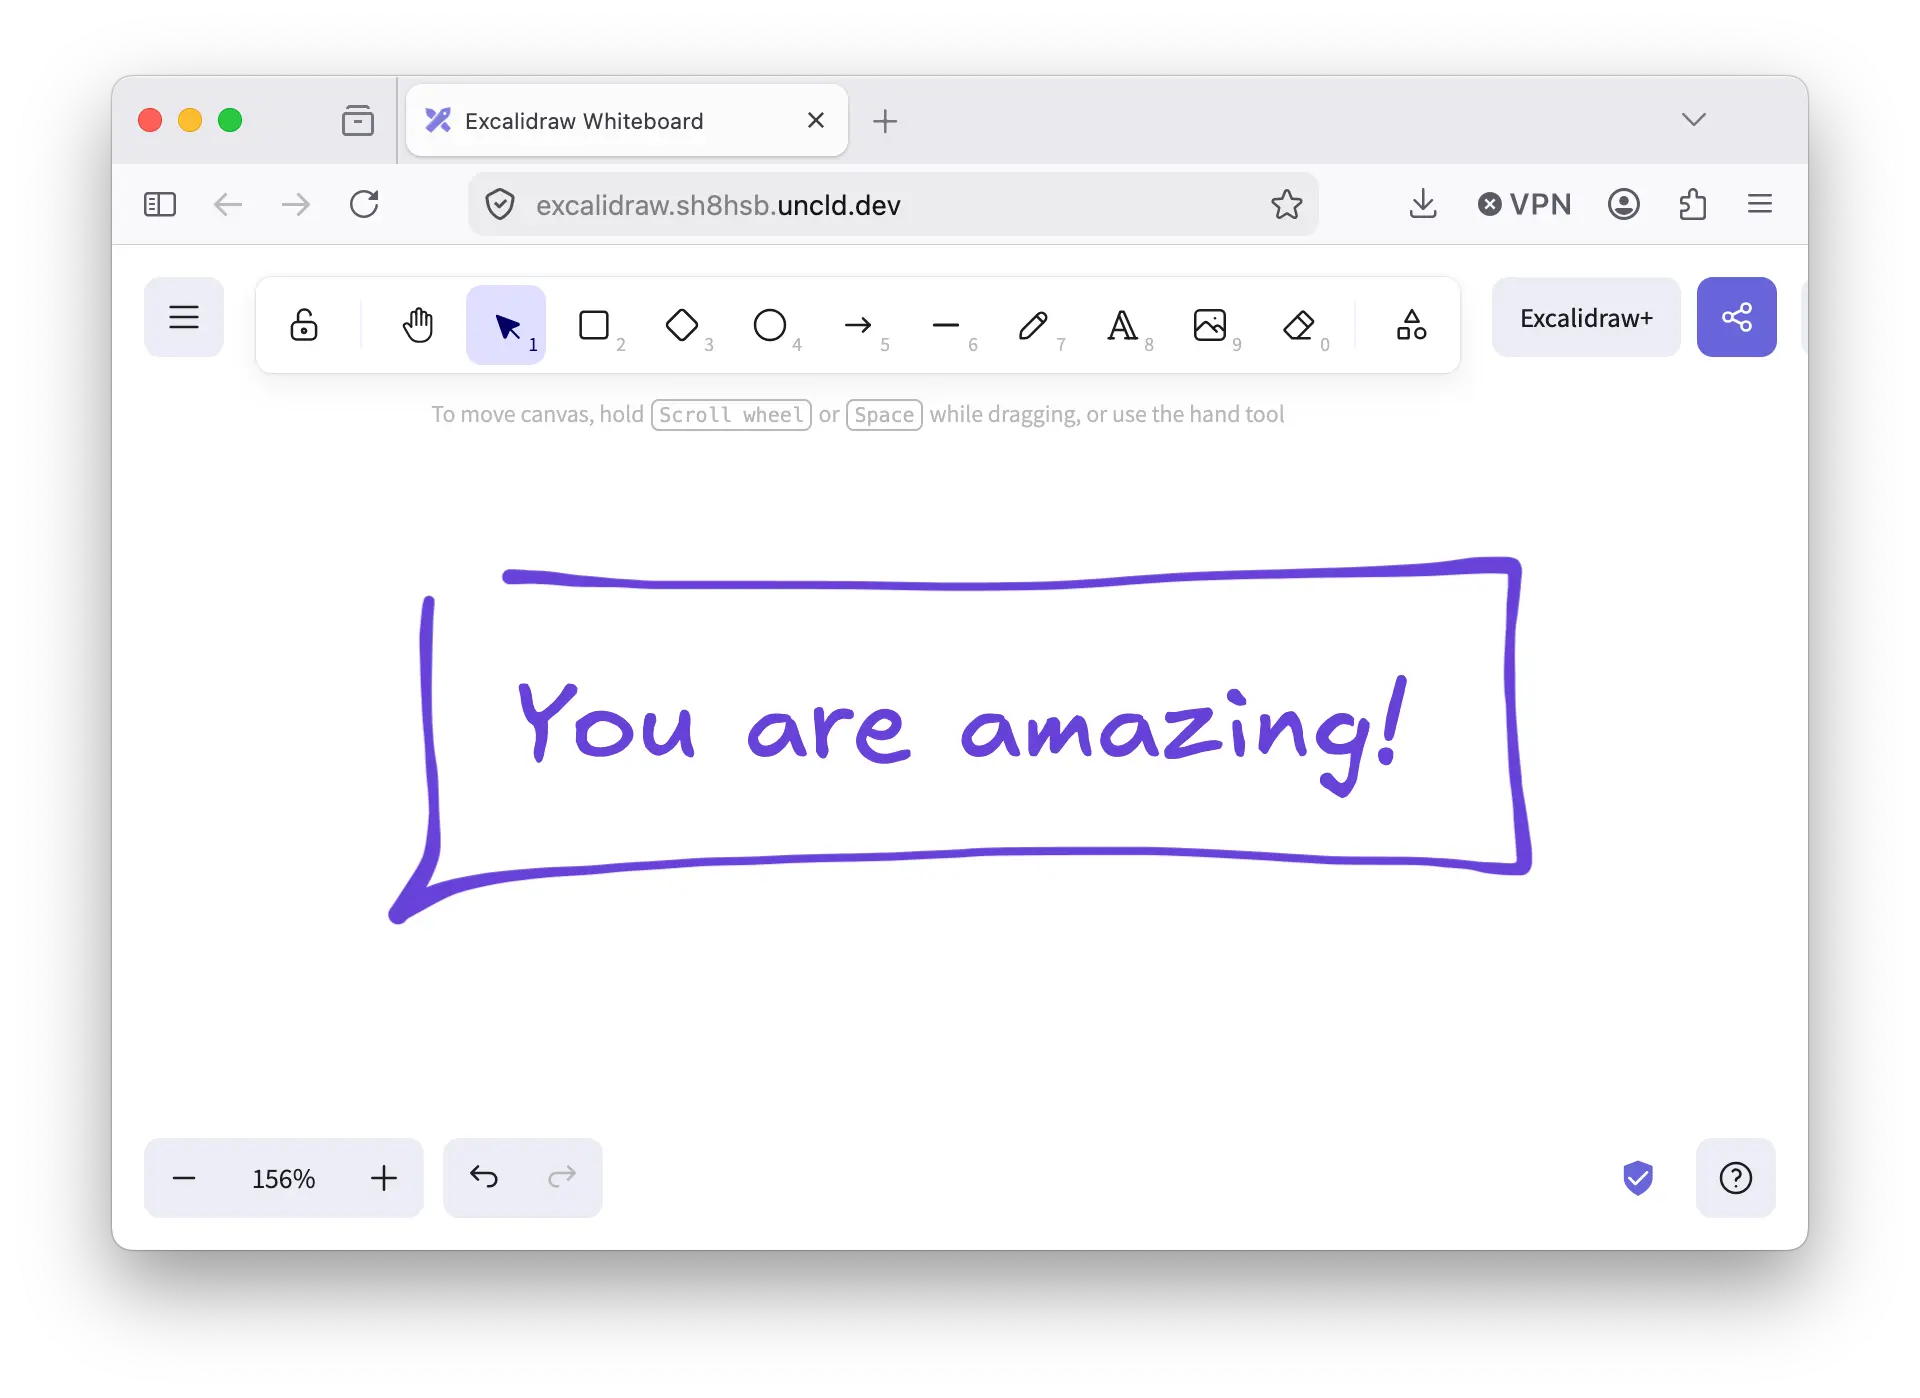The width and height of the screenshot is (1920, 1398).
Task: Zoom in with the plus button
Action: point(384,1178)
